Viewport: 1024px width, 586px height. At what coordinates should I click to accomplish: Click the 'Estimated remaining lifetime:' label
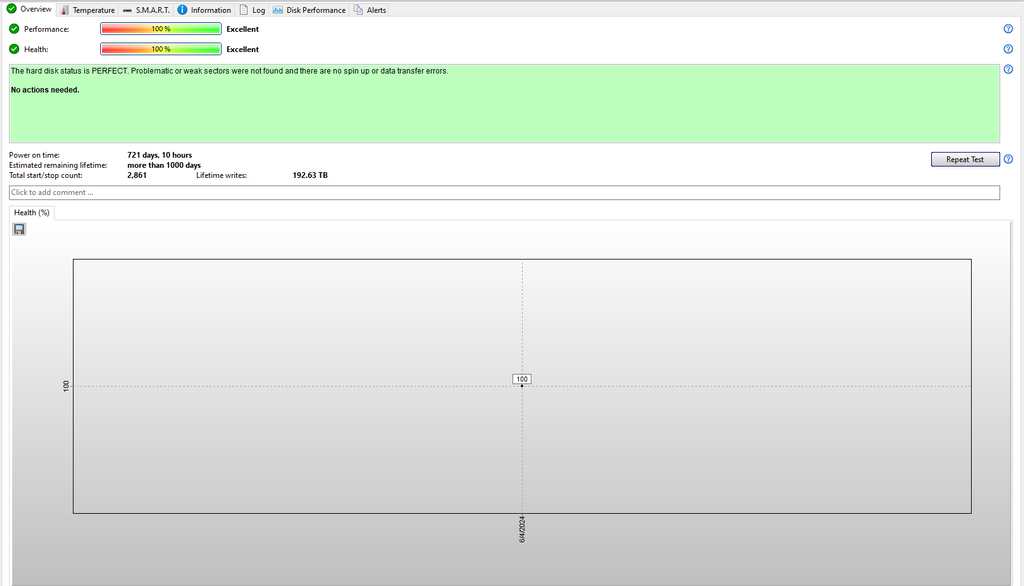[x=57, y=165]
